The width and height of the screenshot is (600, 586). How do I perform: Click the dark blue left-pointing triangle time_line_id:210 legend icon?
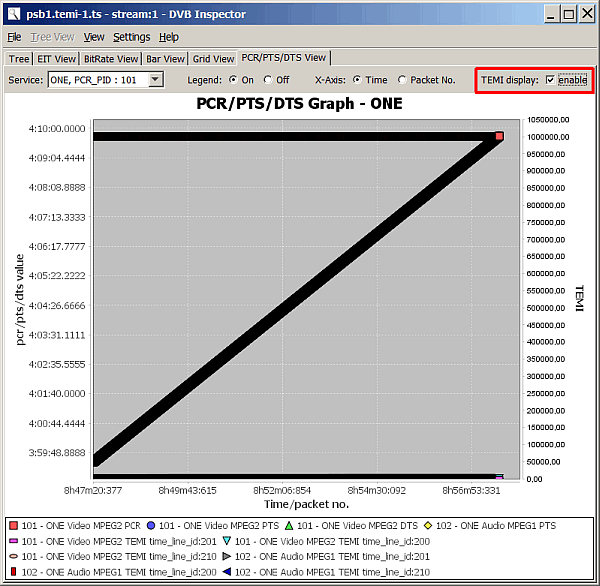226,572
